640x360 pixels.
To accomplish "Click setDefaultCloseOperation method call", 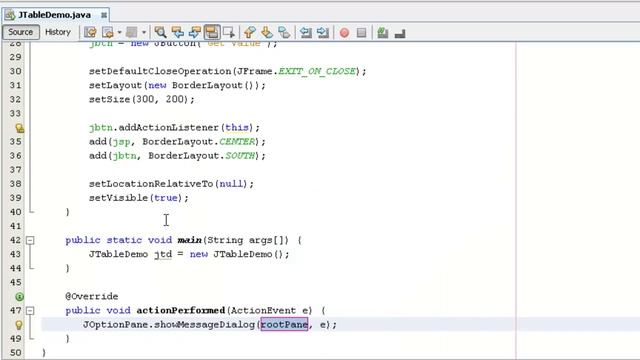I will (x=160, y=71).
